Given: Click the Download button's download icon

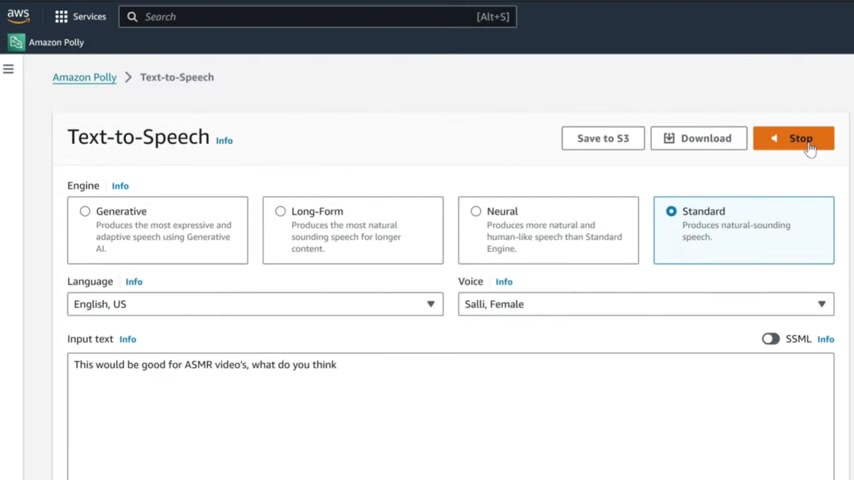Looking at the screenshot, I should tap(669, 138).
